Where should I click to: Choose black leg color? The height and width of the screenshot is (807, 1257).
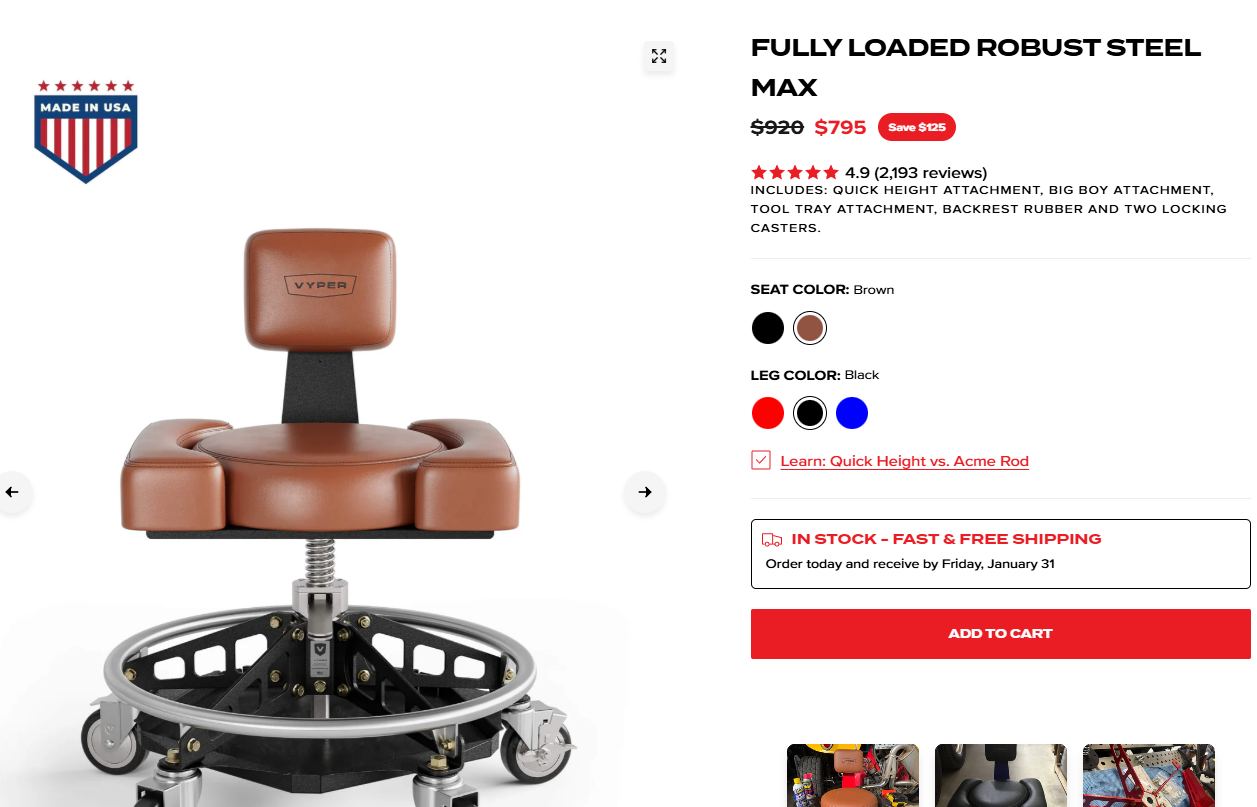click(810, 413)
